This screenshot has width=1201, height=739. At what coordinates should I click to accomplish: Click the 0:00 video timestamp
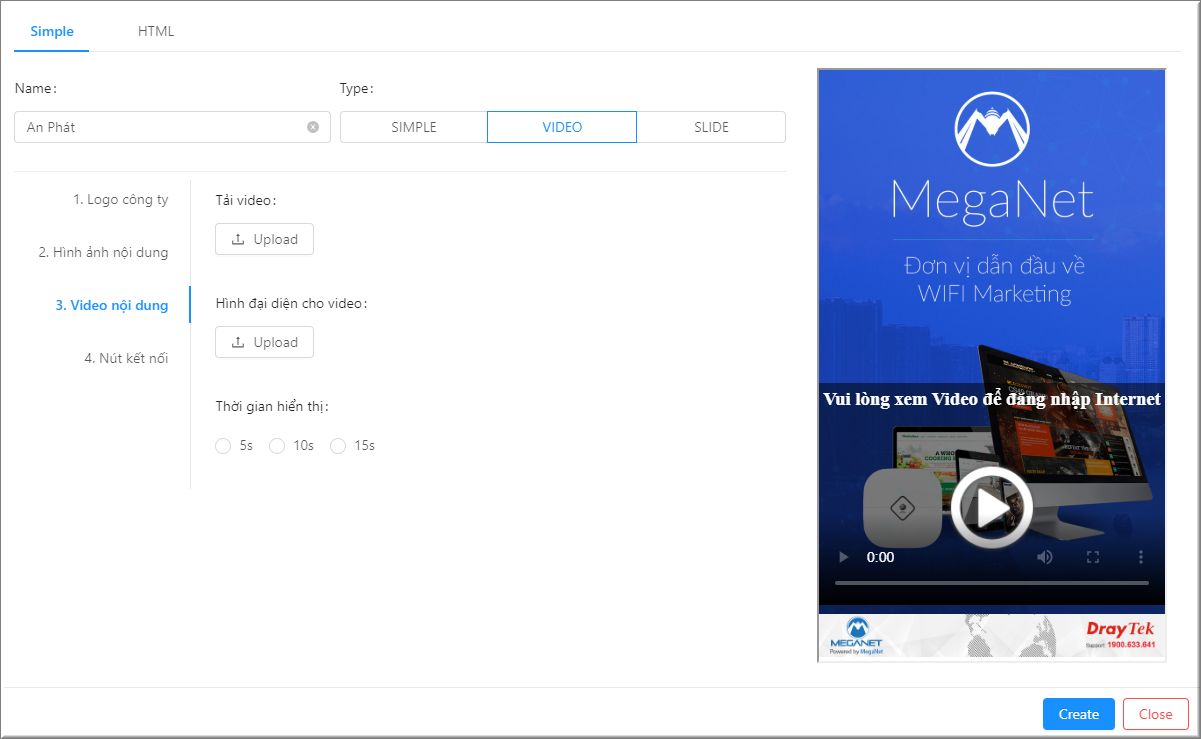(x=880, y=557)
